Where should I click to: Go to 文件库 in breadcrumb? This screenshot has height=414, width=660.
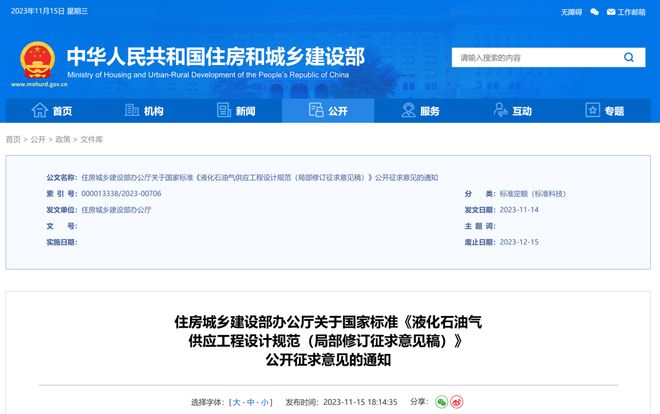point(91,139)
